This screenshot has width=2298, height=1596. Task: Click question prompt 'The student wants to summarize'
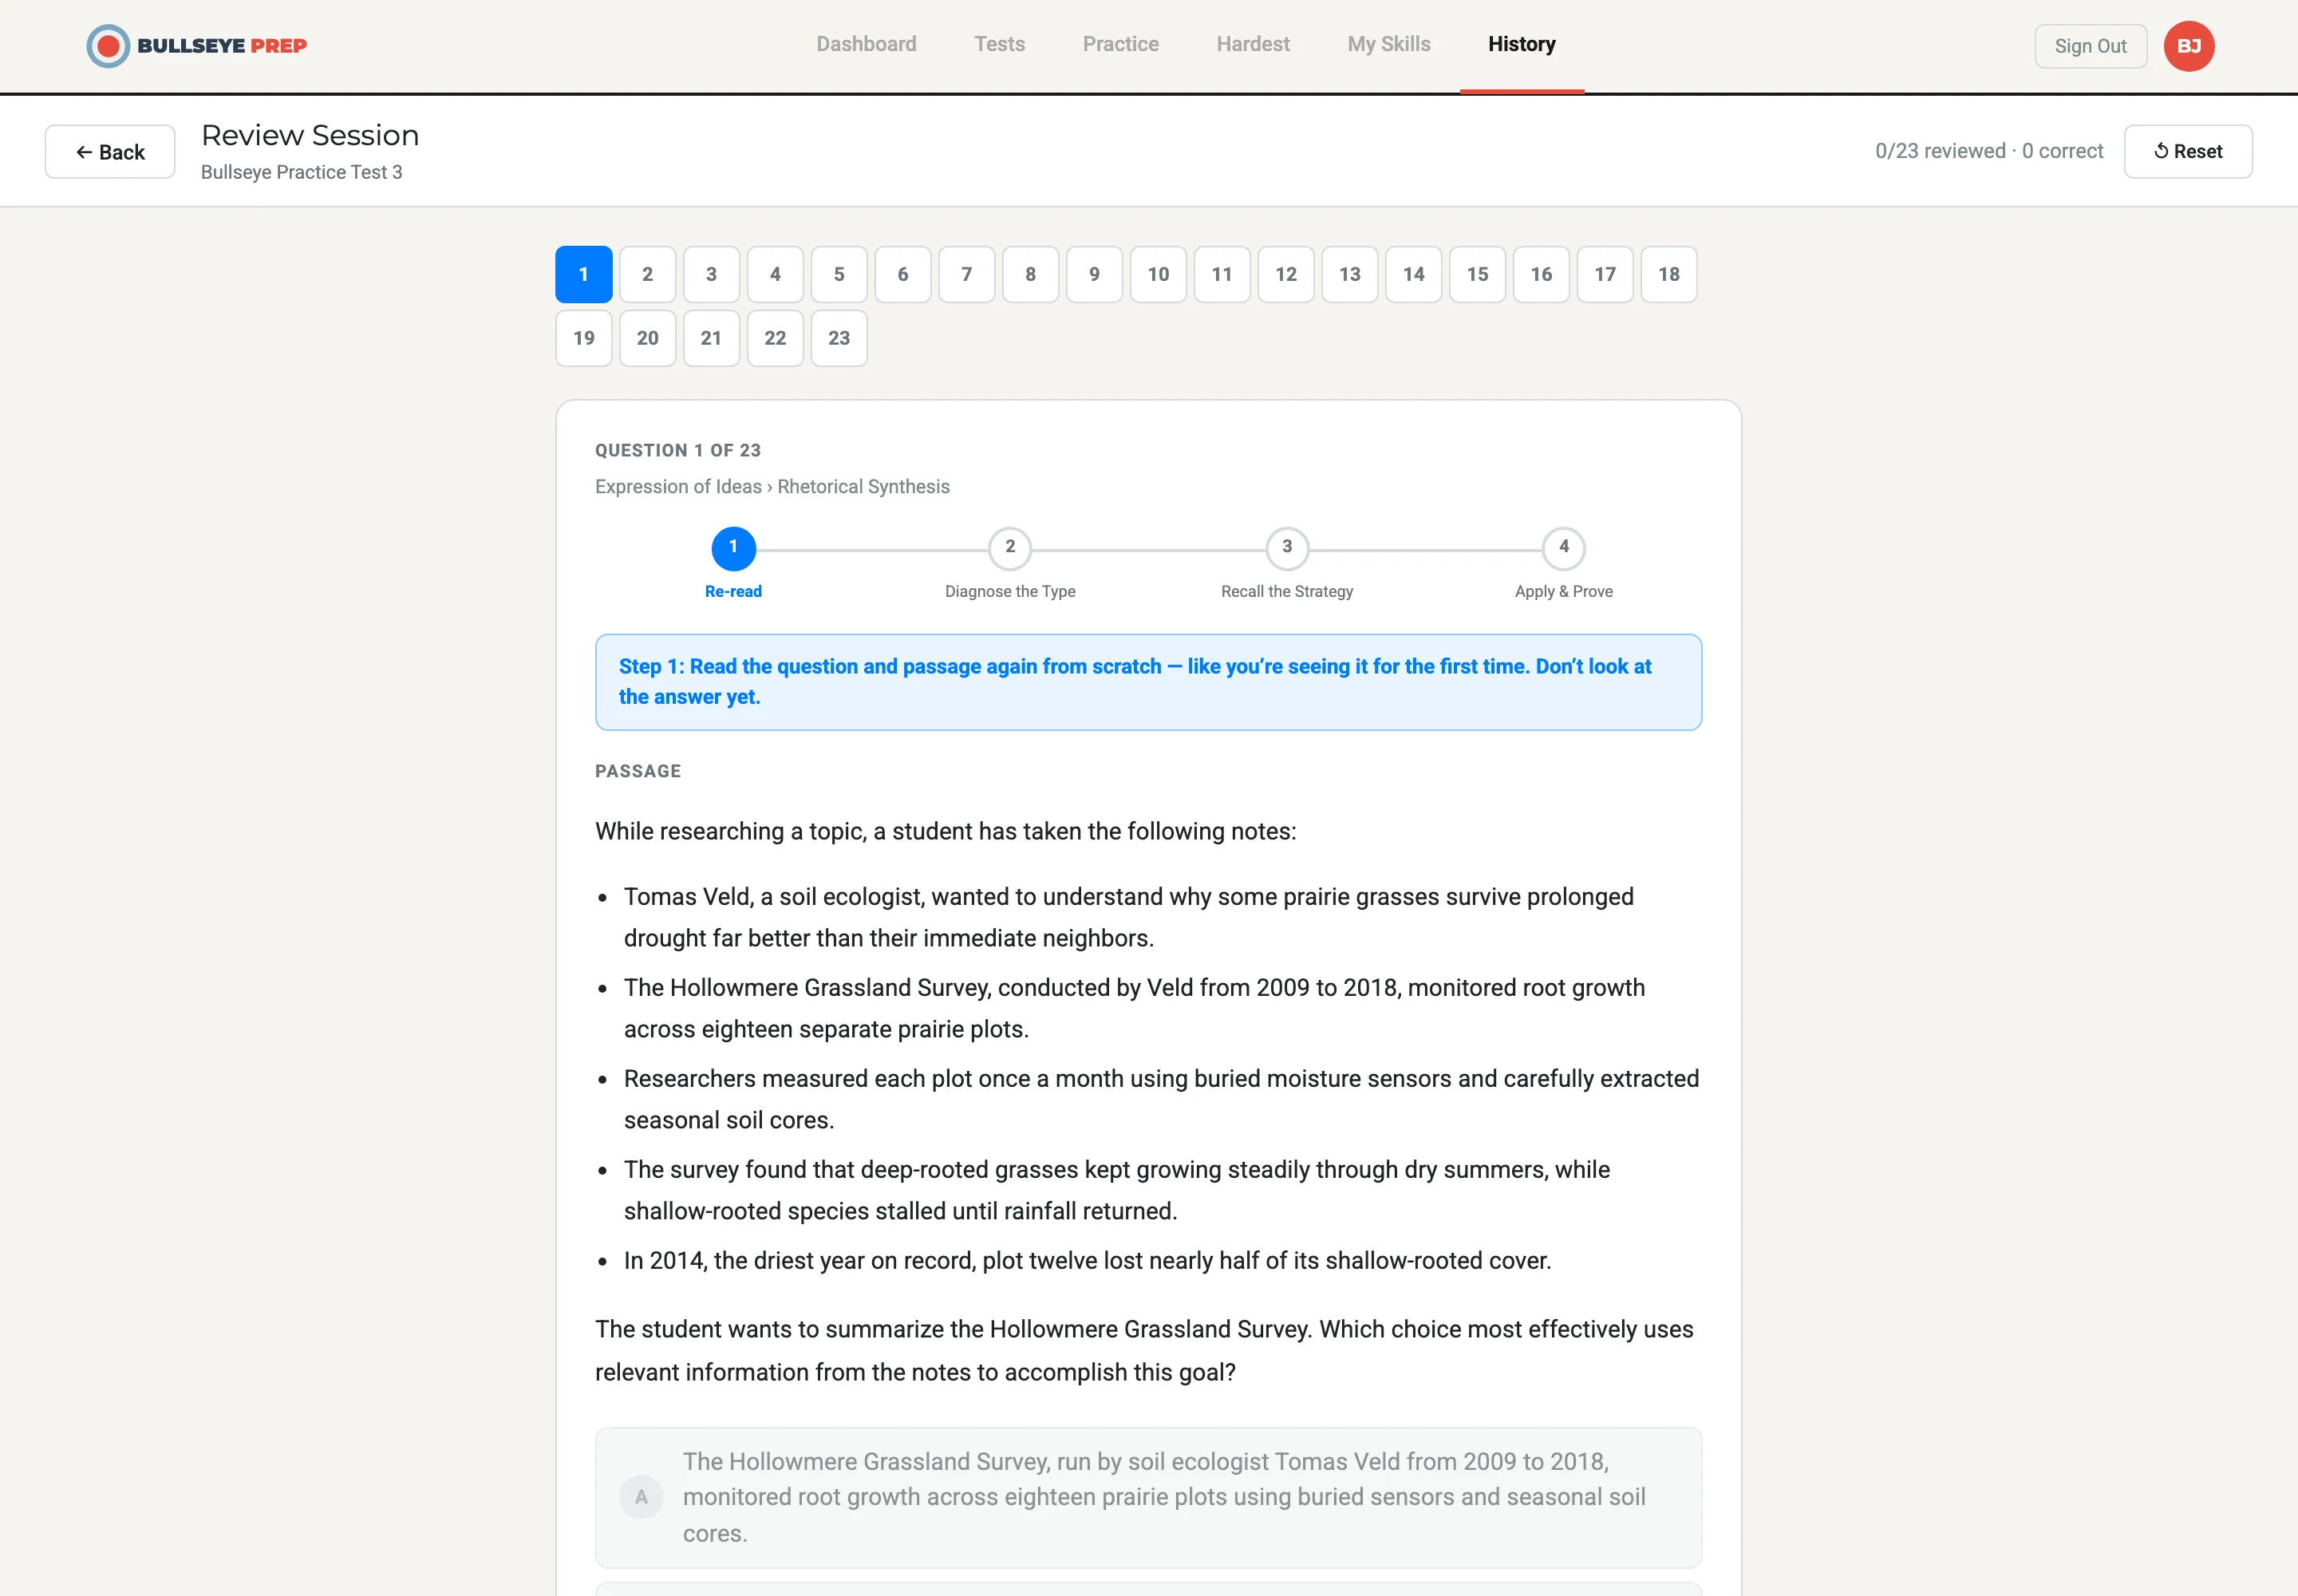click(x=1144, y=1351)
